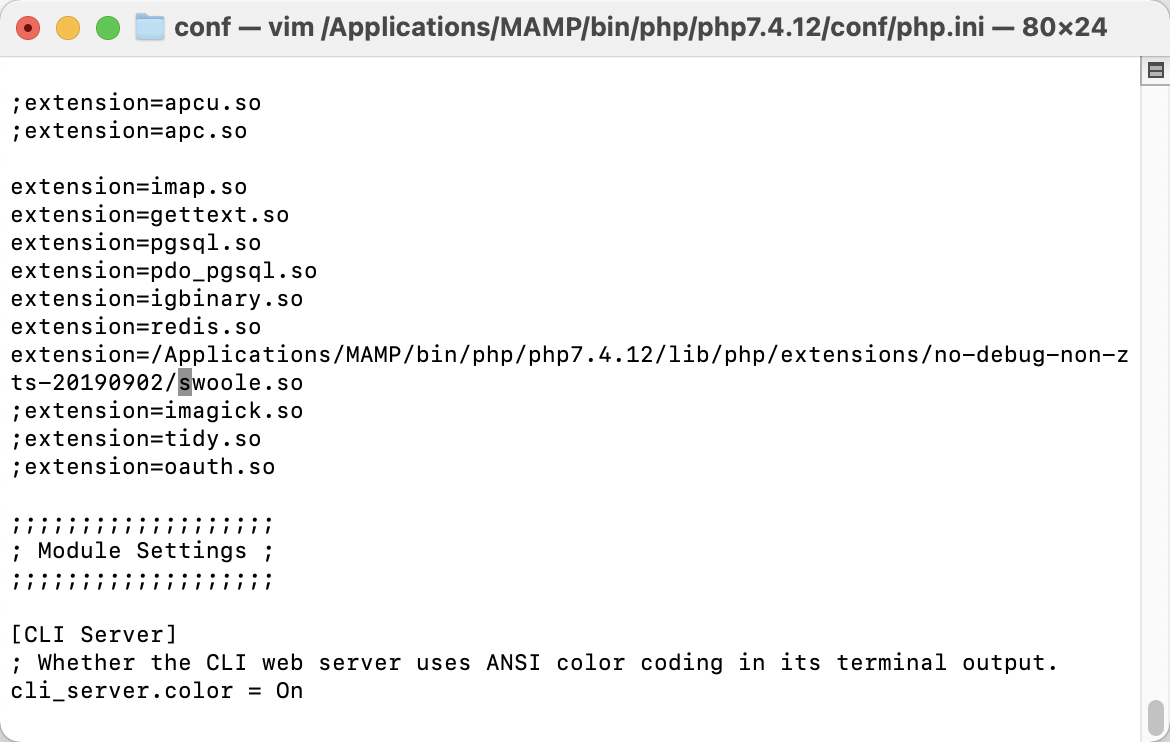The height and width of the screenshot is (742, 1170).
Task: Click the ;extension=imagick.so line
Action: pyautogui.click(x=157, y=411)
